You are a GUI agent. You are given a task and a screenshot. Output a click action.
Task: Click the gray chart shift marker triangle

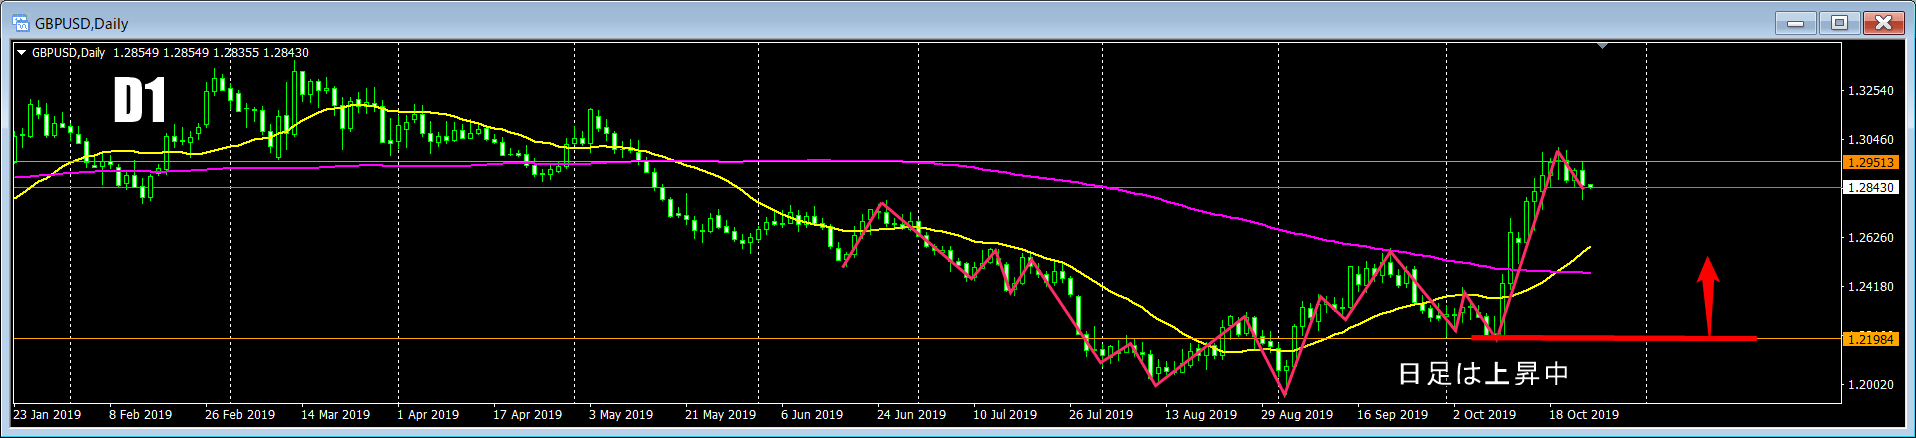coord(1603,46)
